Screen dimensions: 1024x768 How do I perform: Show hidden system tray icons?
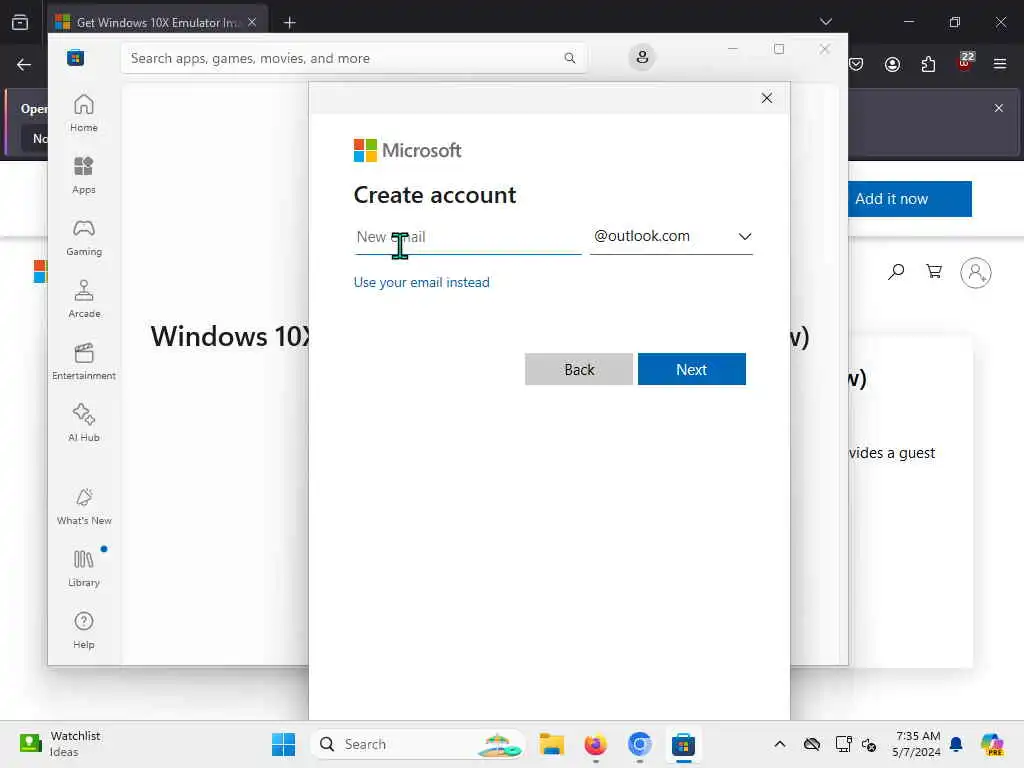tap(780, 744)
